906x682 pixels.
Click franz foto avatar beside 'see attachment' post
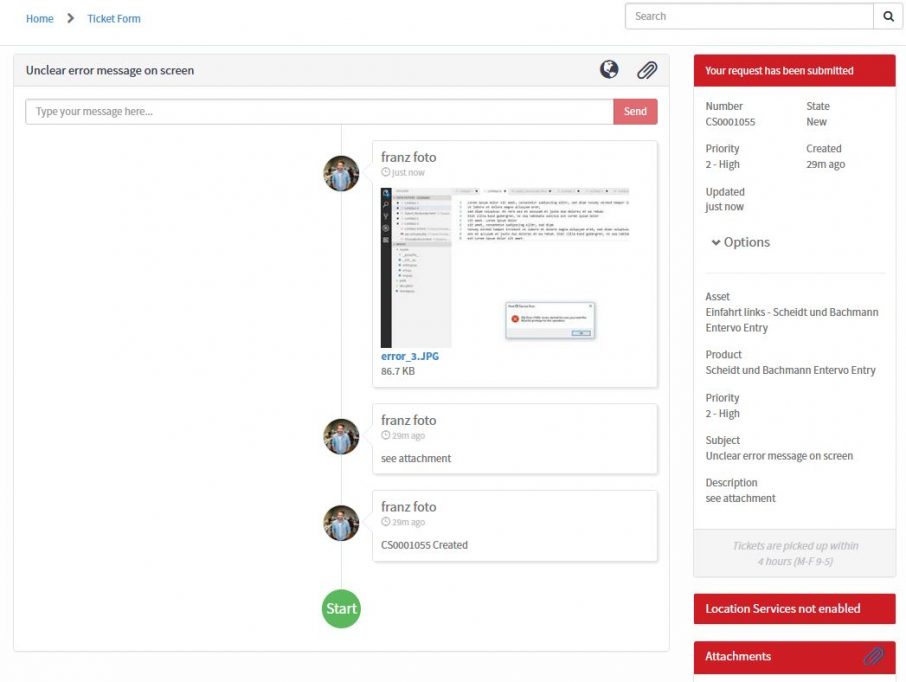341,436
